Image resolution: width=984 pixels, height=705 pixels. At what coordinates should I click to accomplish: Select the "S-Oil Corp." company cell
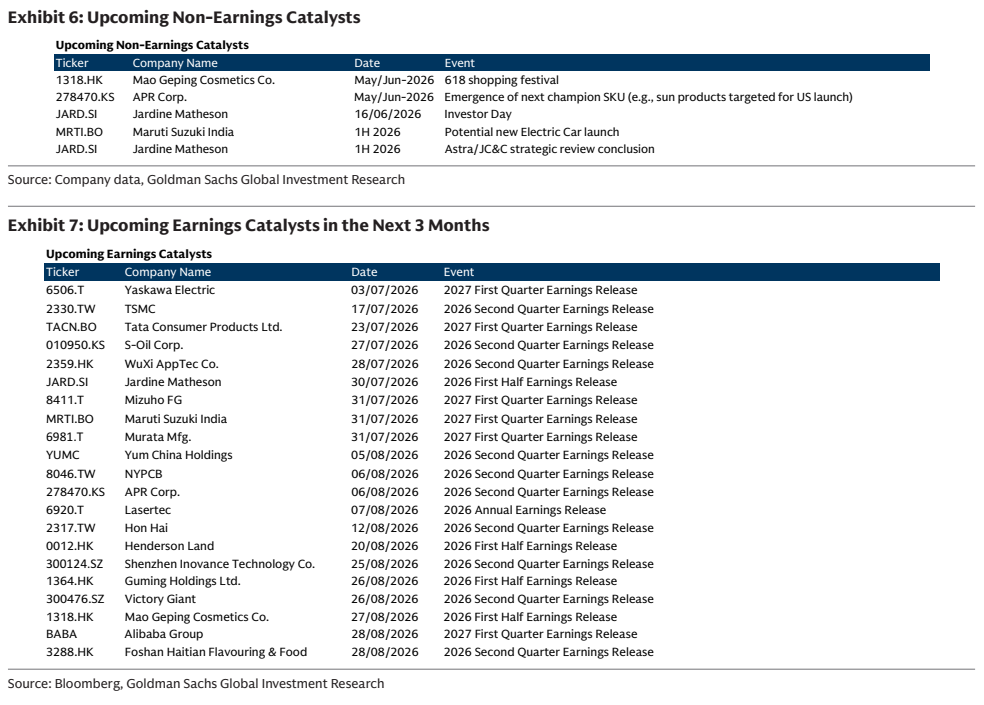tap(154, 345)
